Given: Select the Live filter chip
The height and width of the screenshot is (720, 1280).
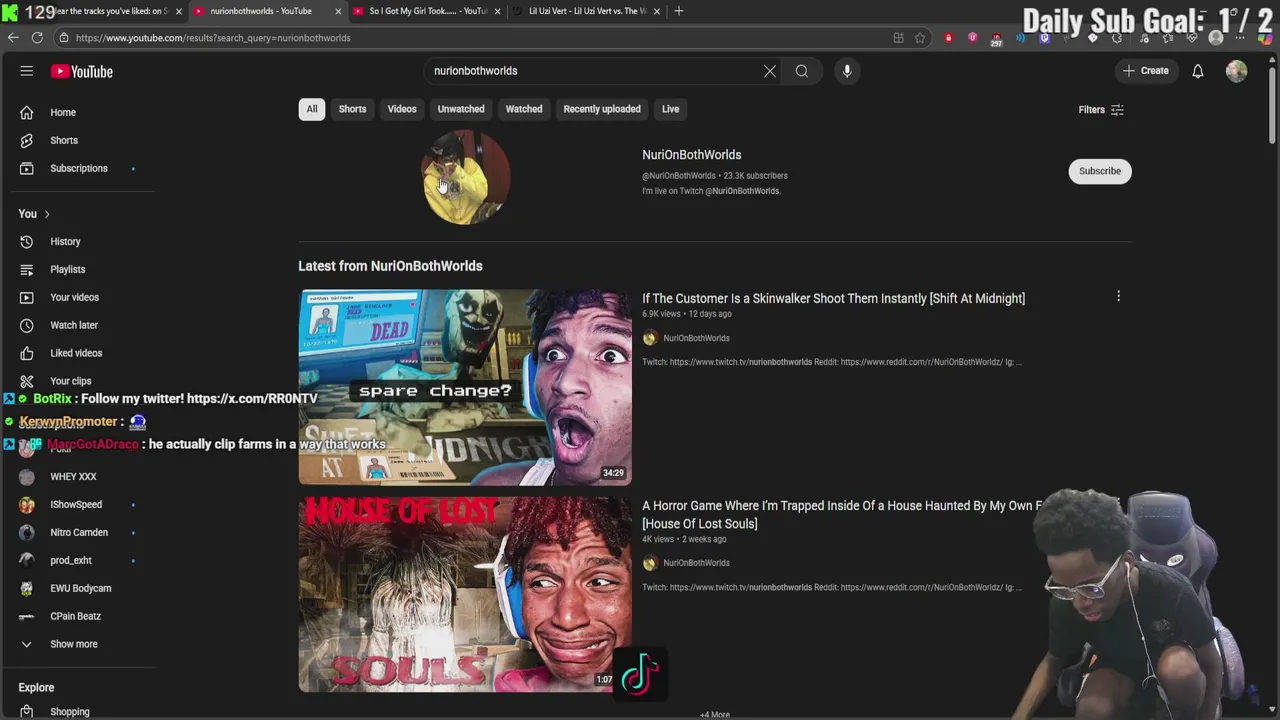Looking at the screenshot, I should 670,109.
